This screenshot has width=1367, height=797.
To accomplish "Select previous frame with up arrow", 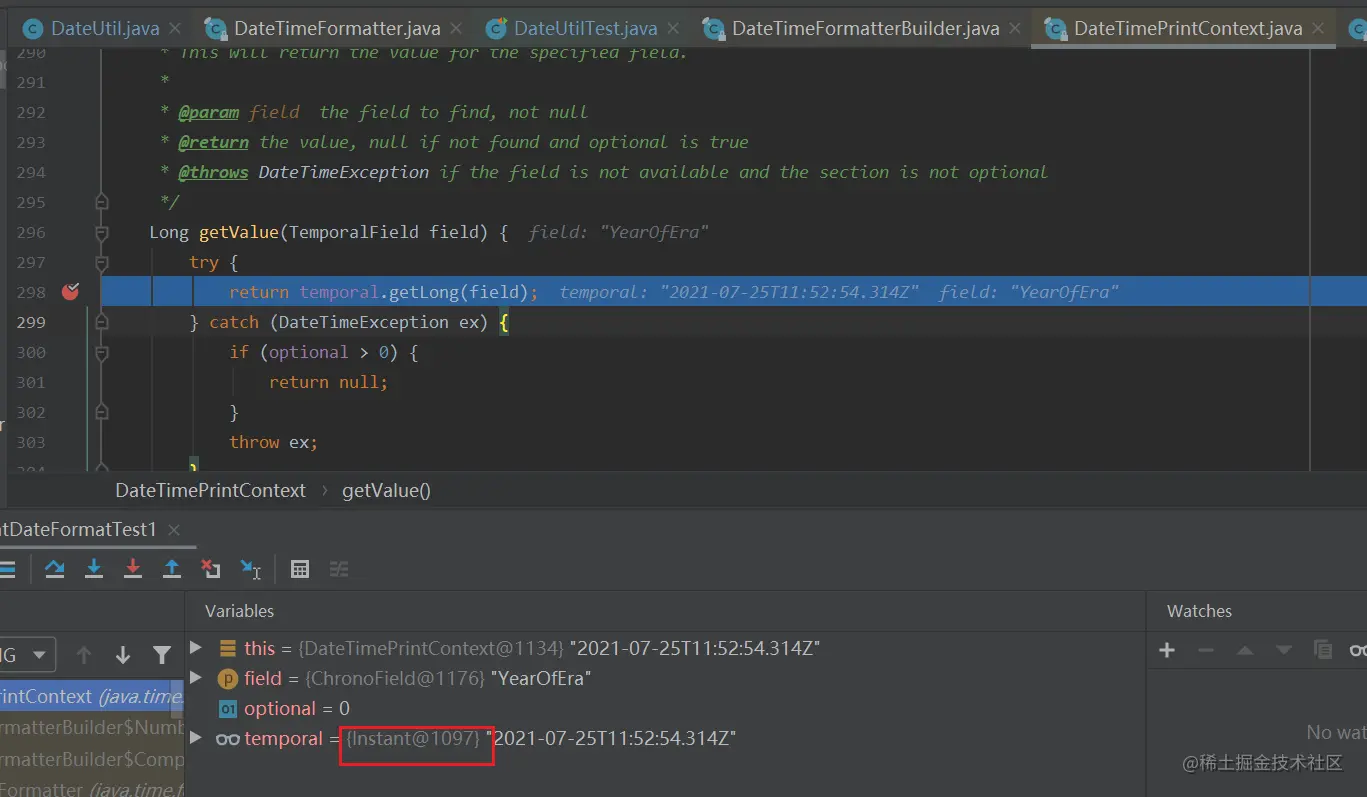I will point(84,655).
